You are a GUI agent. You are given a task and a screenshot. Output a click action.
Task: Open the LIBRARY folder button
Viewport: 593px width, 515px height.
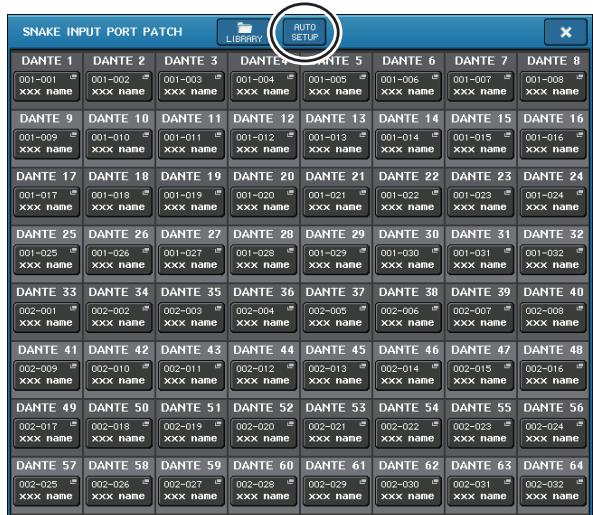(244, 33)
